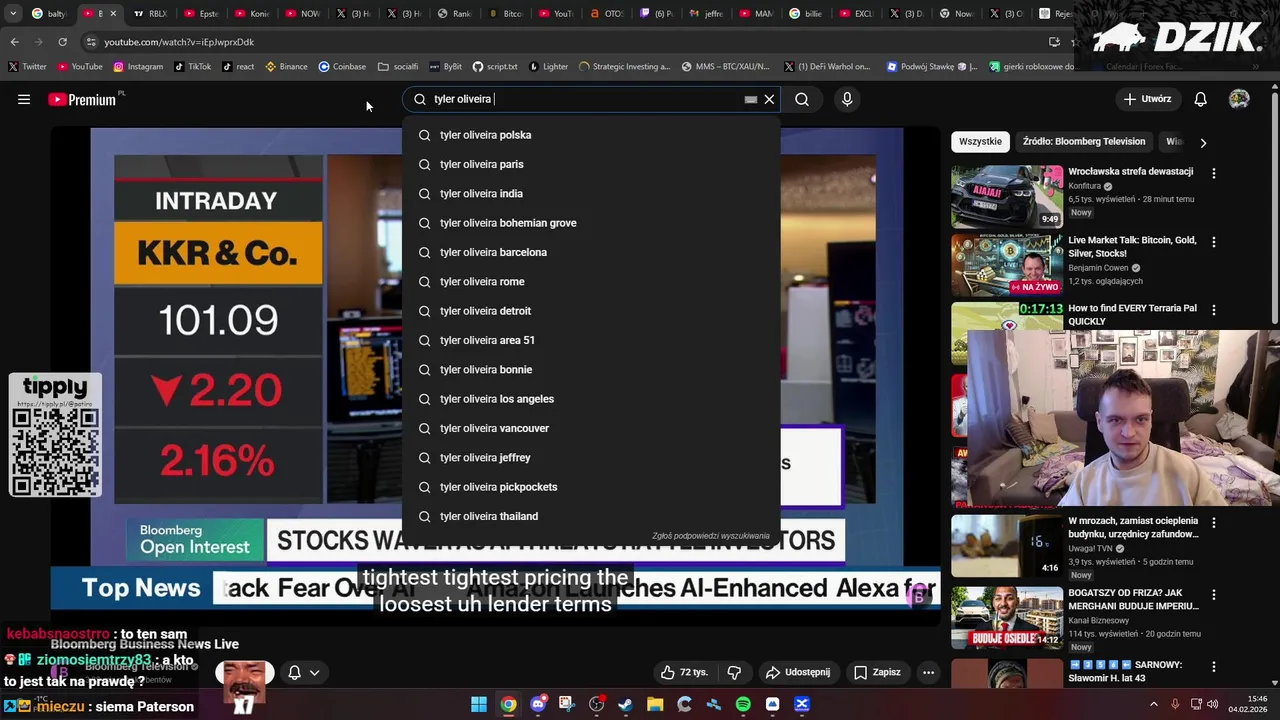Start voice search with the microphone
This screenshot has height=720, width=1280.
(847, 99)
